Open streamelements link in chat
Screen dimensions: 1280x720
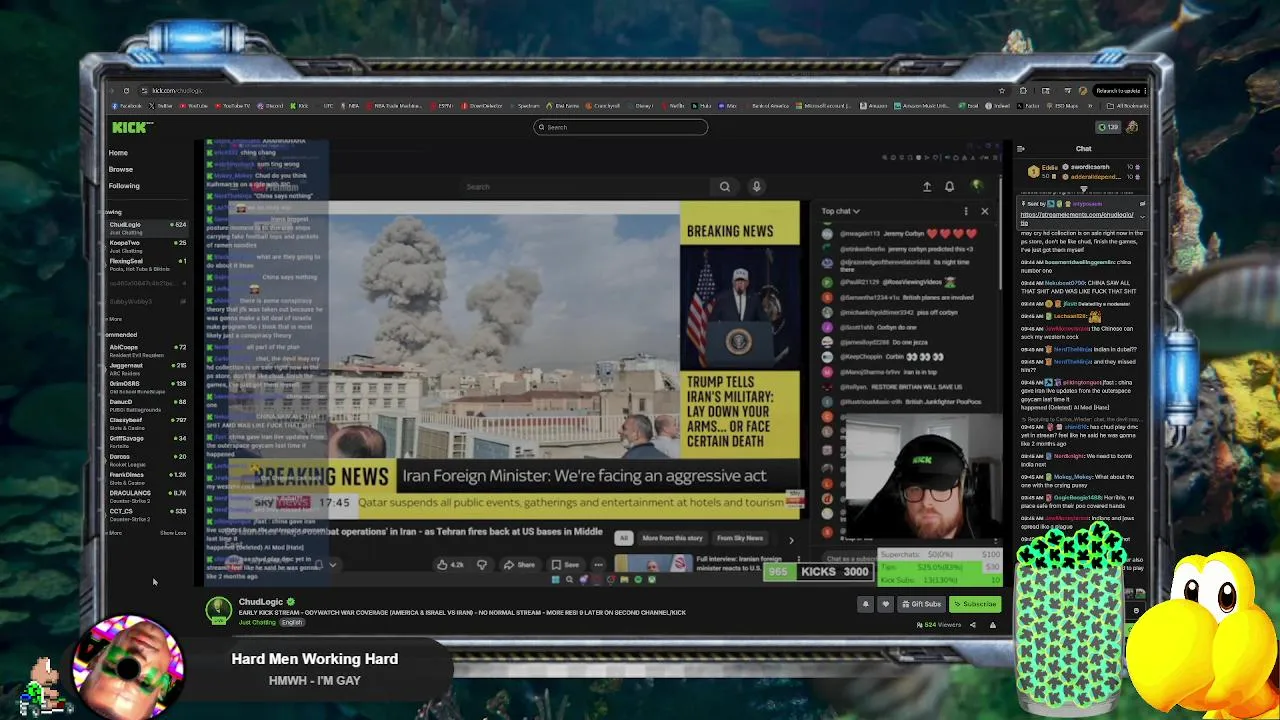[1077, 217]
